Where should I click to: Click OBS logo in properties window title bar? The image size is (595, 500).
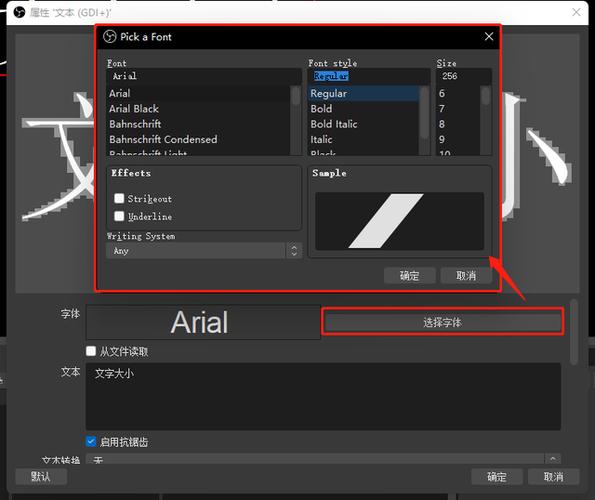point(19,12)
